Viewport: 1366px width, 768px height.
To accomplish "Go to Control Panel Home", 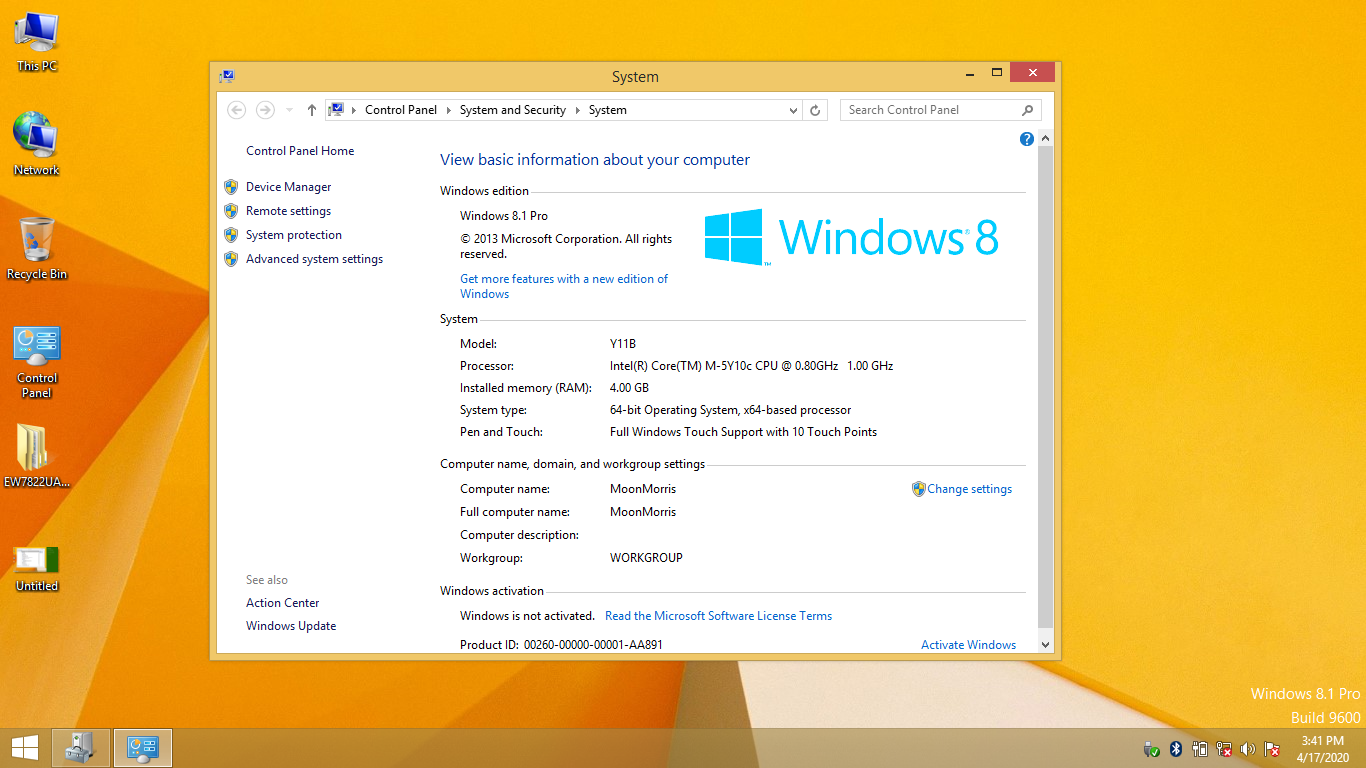I will (300, 151).
